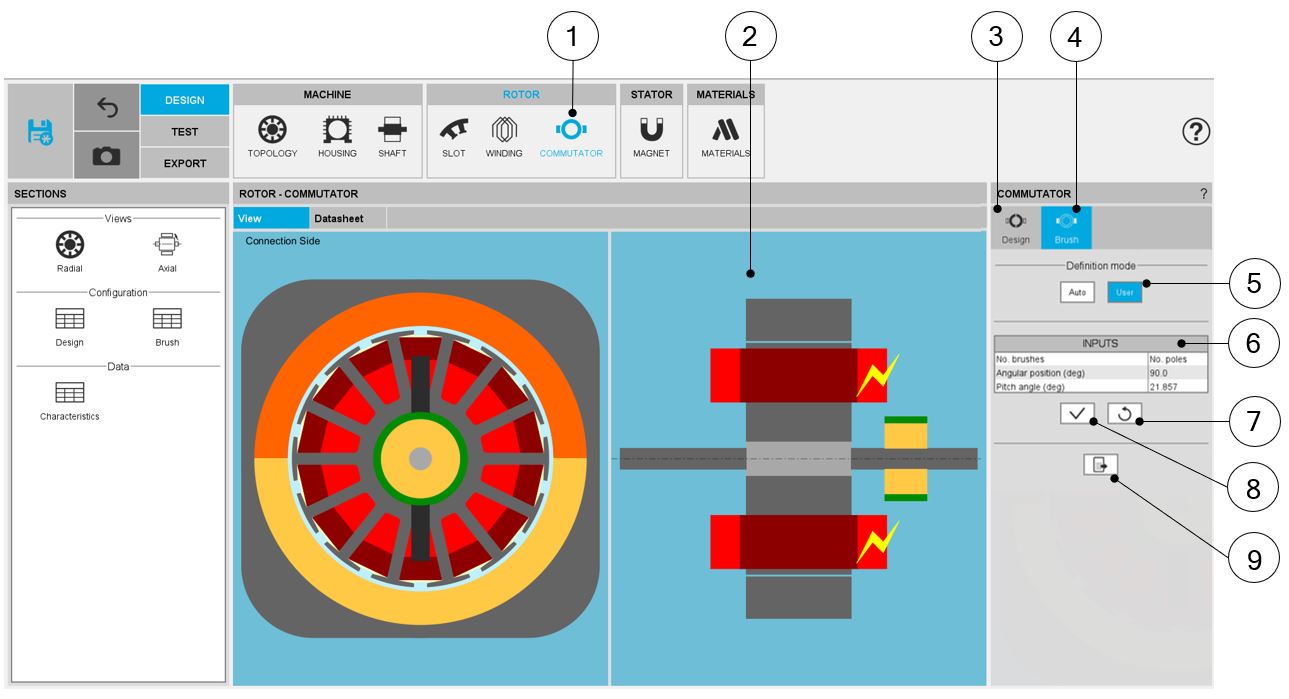Reset inputs with the circular arrow button
The image size is (1289, 699).
(x=1125, y=414)
